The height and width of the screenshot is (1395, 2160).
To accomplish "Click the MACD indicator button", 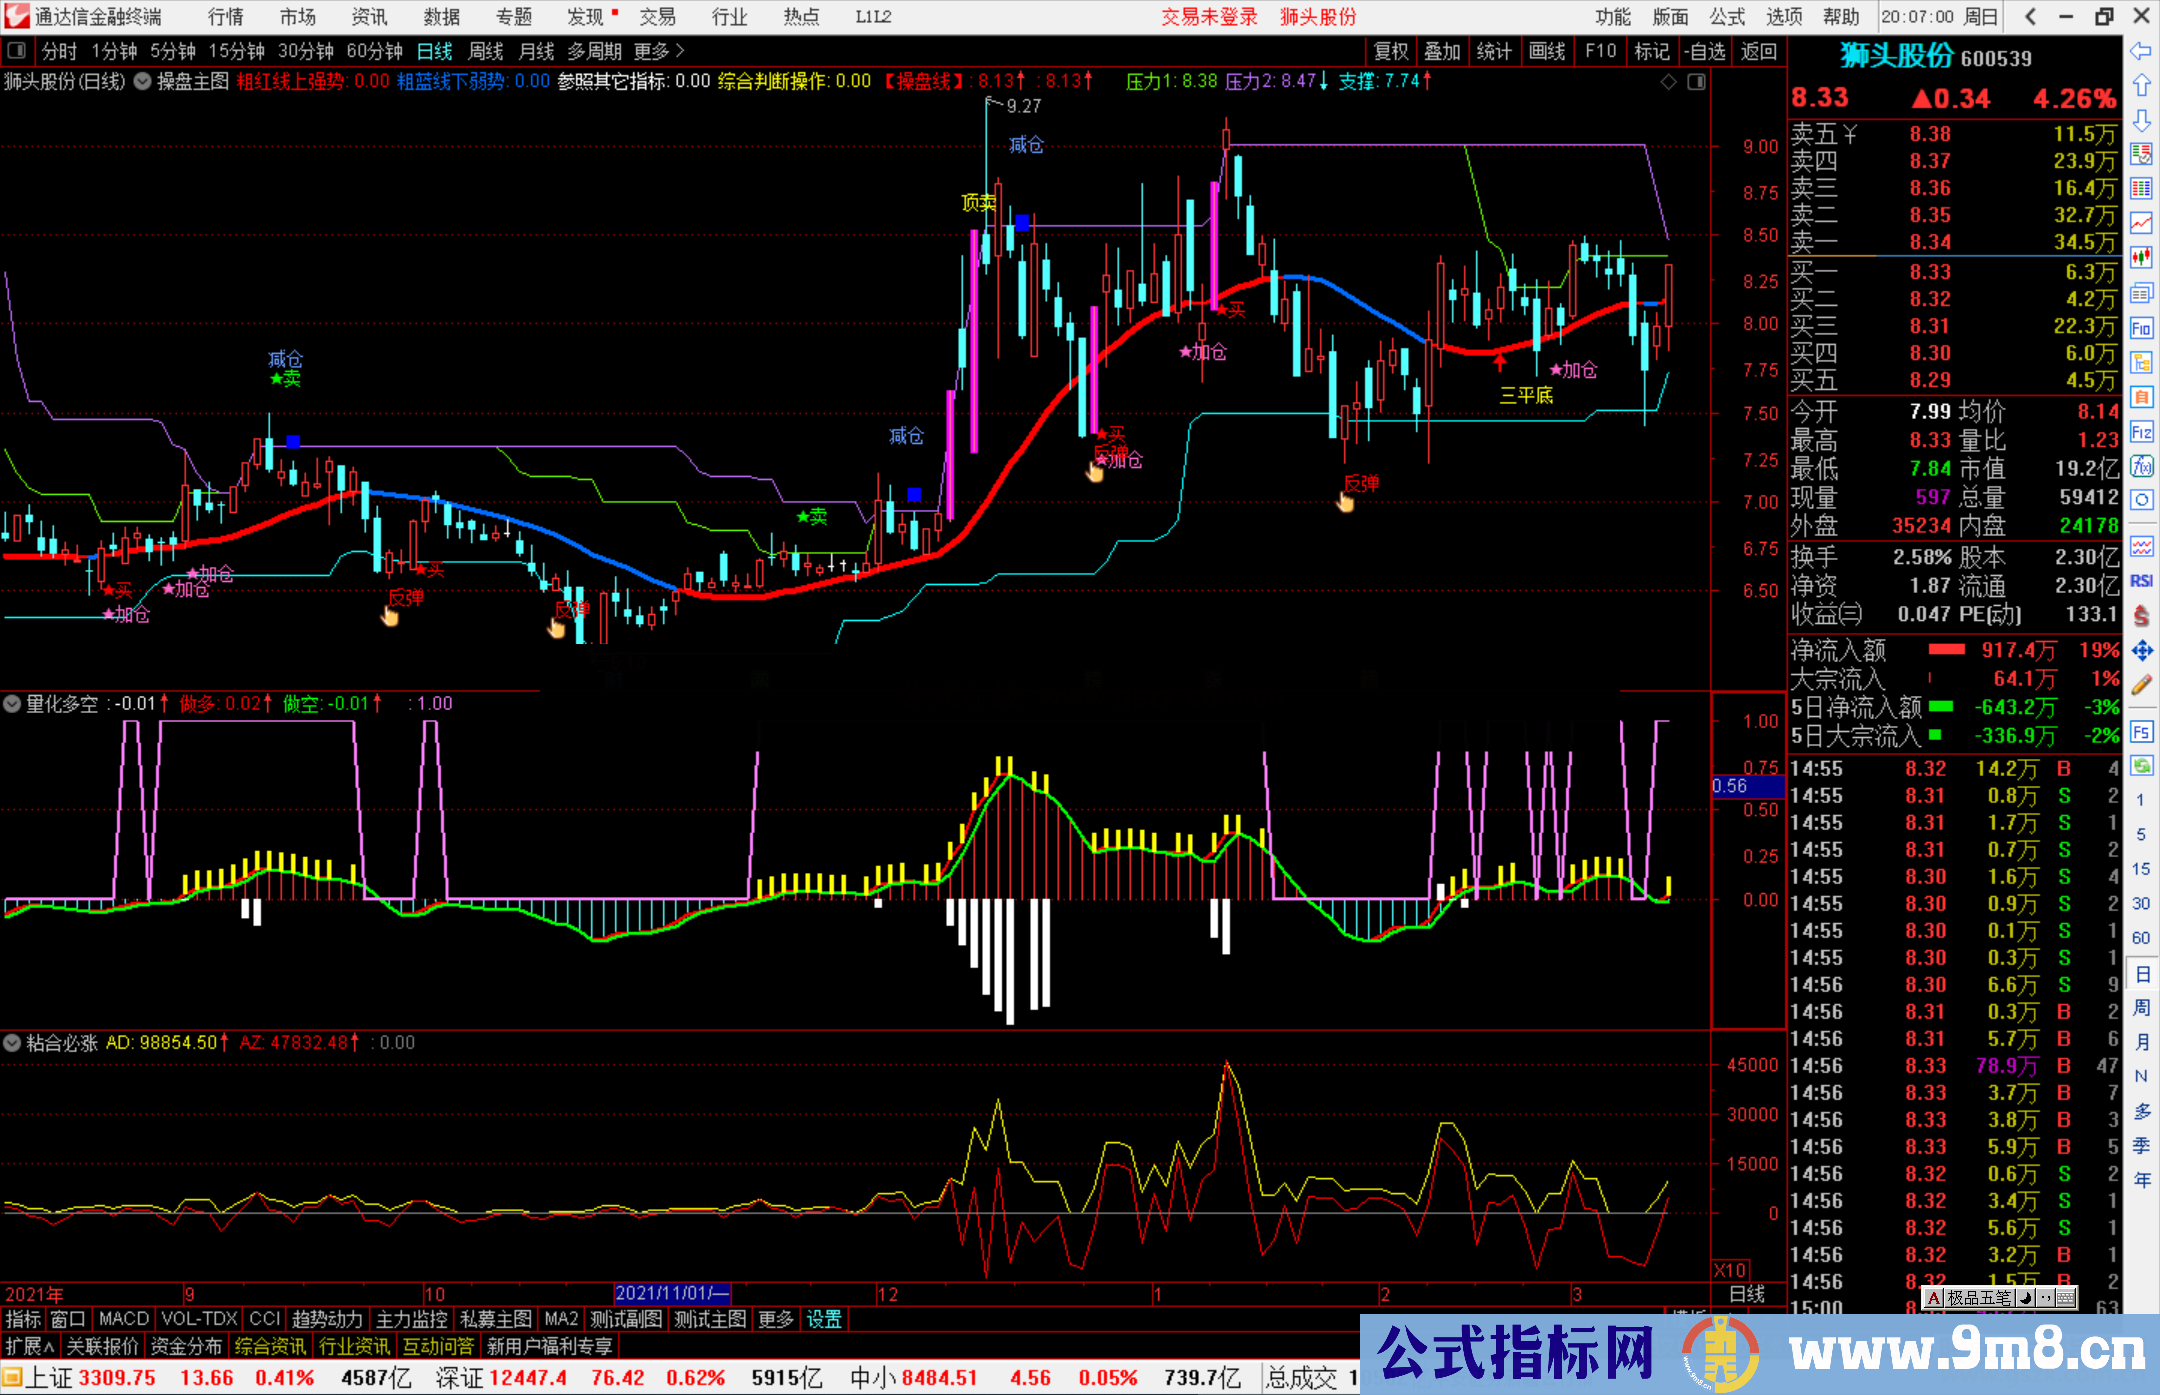I will (x=124, y=1319).
